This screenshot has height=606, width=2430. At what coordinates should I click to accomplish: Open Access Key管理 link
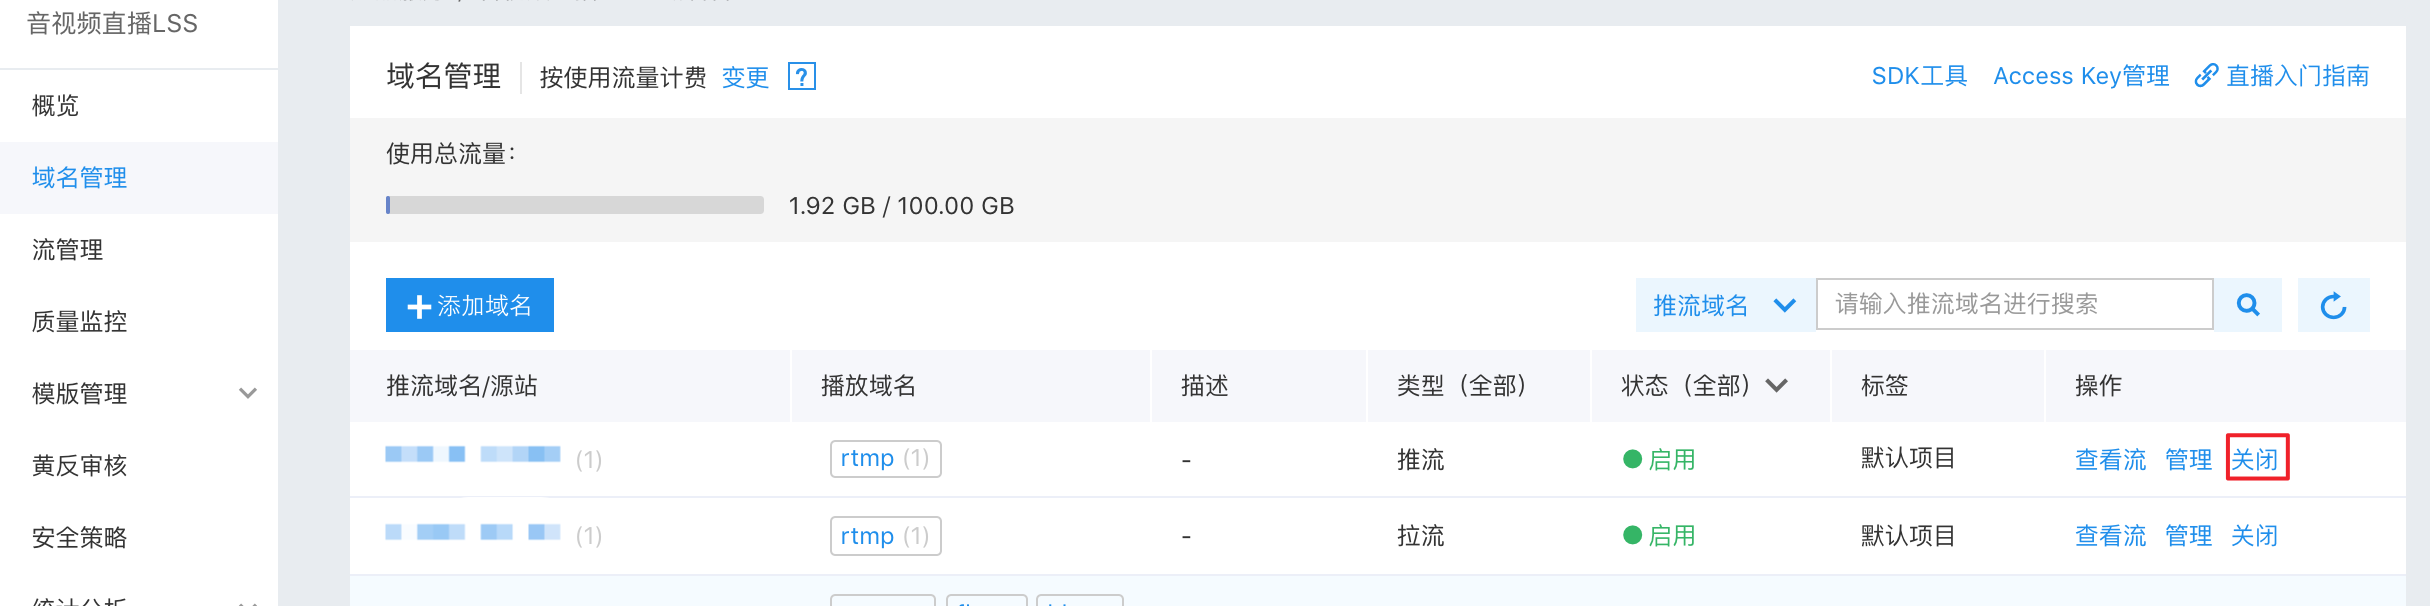(x=2081, y=76)
